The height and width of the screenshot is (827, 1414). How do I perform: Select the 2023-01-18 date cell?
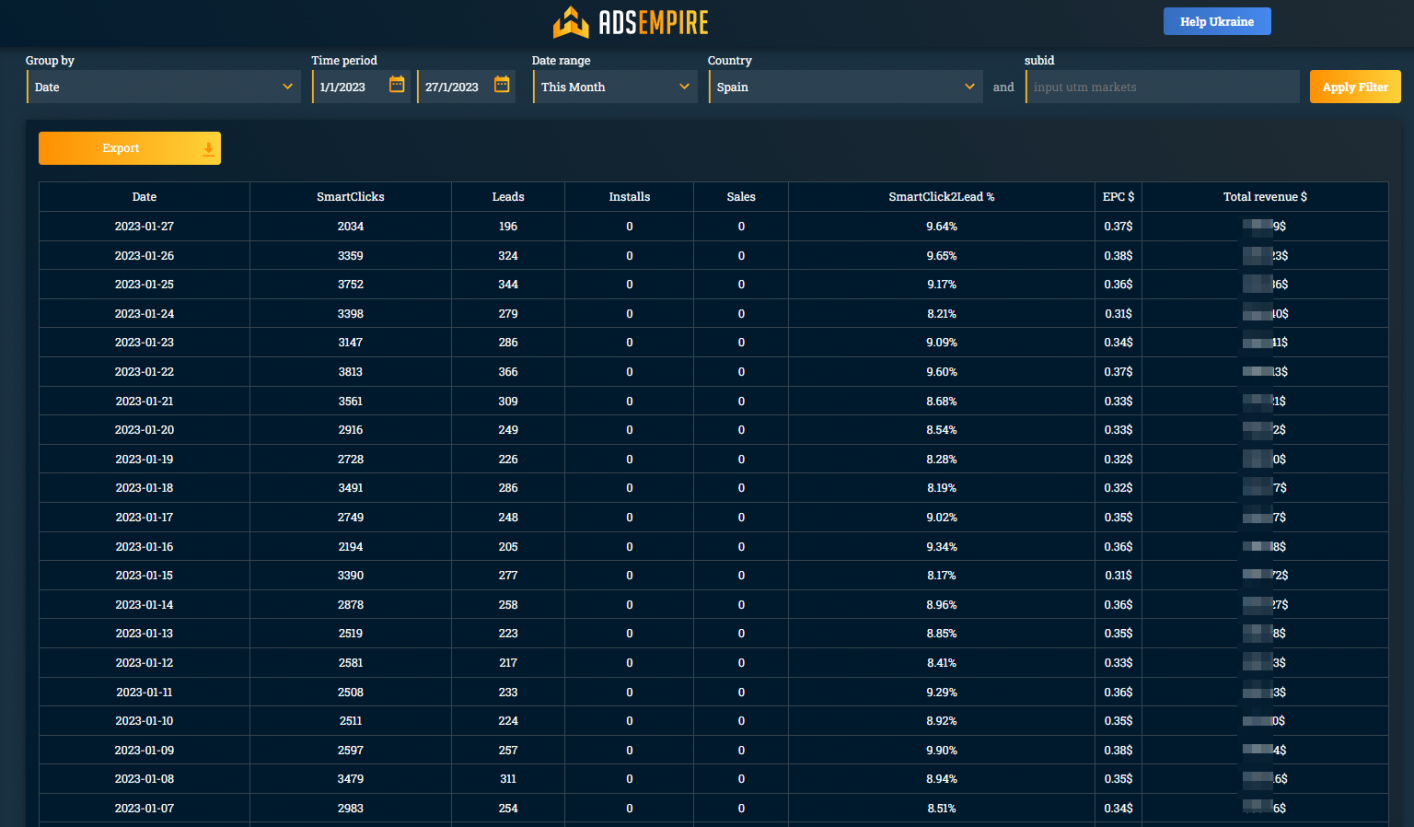coord(144,488)
